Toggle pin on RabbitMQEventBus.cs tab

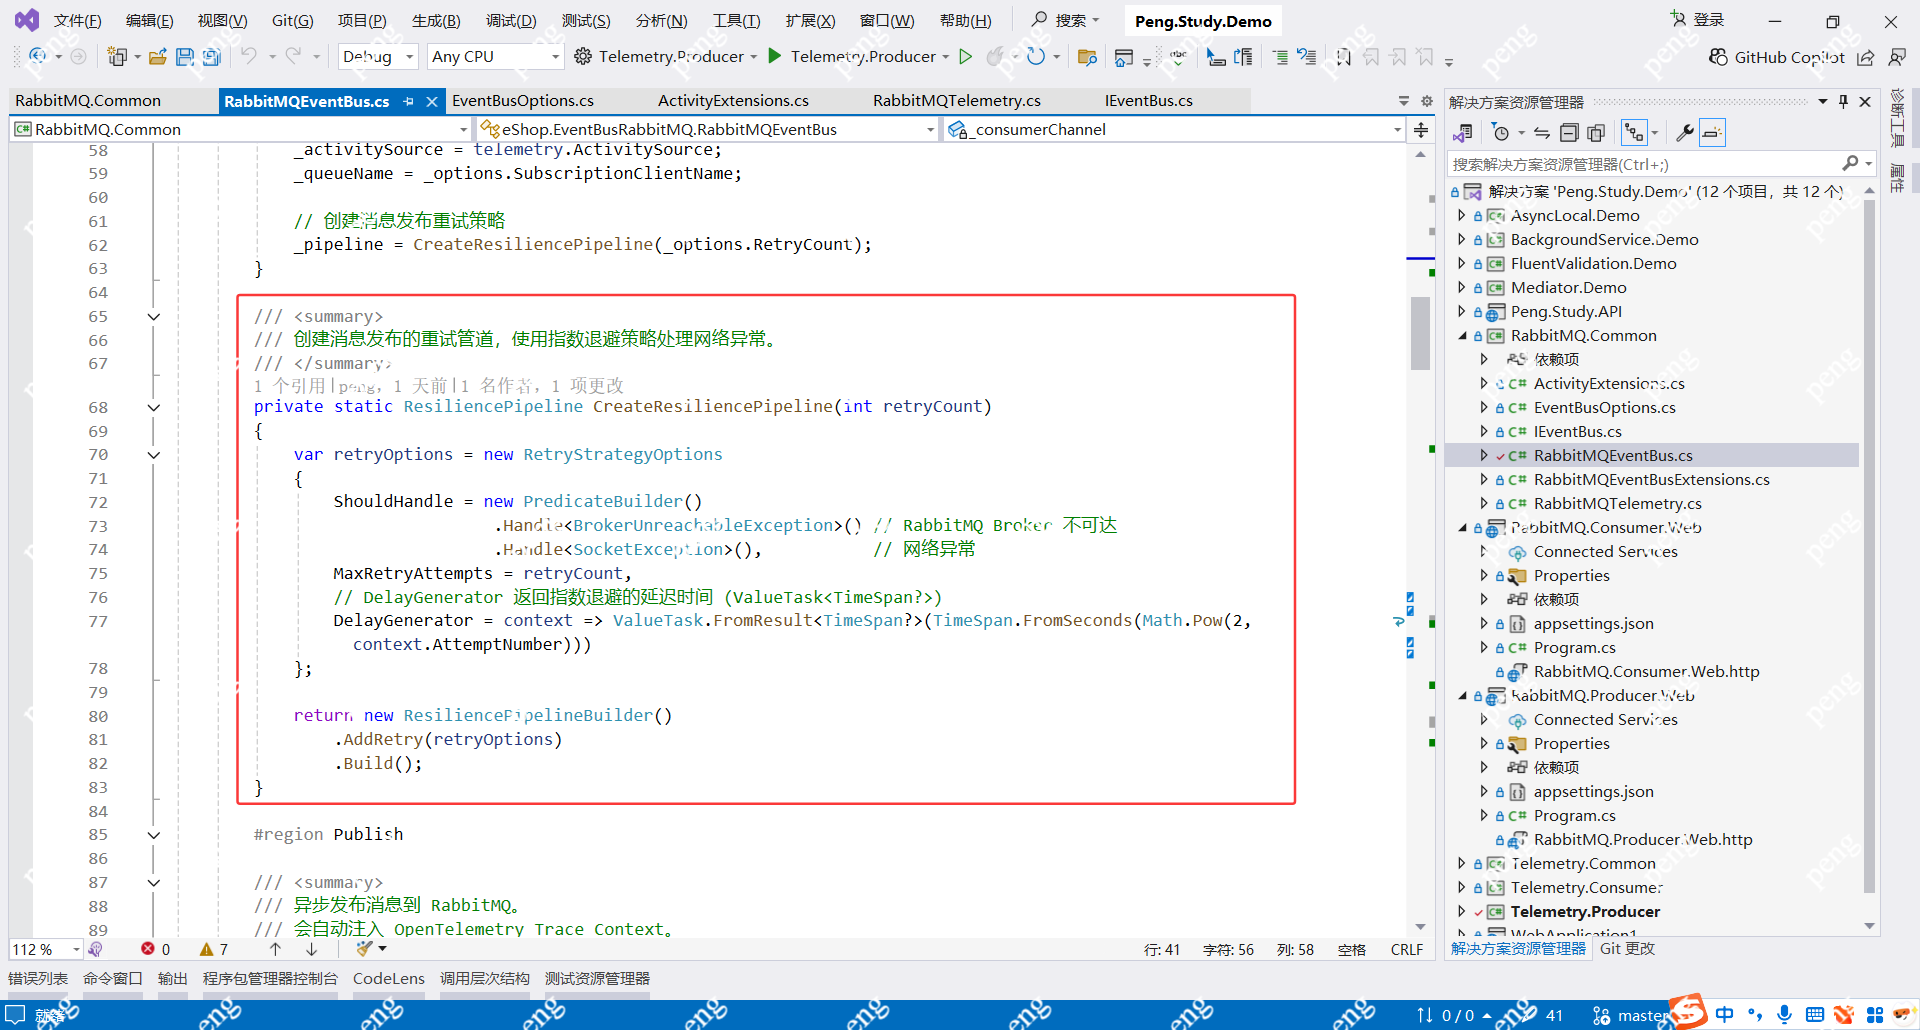click(x=409, y=101)
